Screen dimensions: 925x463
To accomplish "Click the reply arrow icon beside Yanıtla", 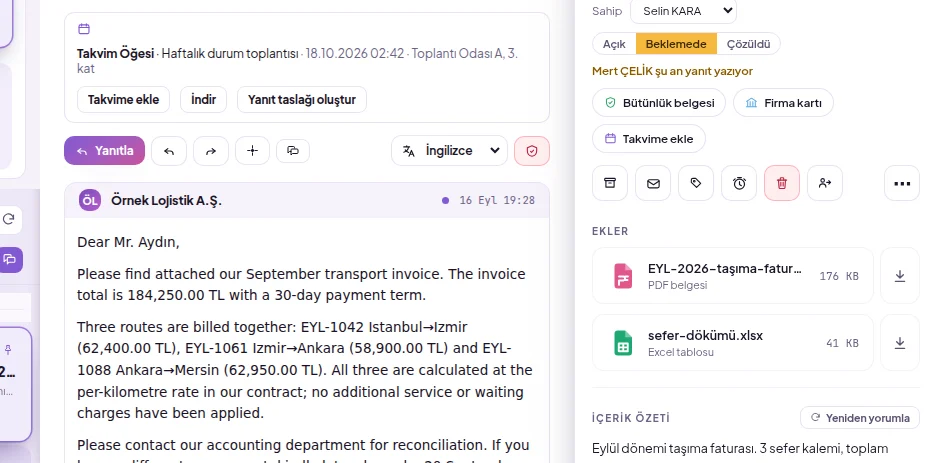I will (169, 151).
